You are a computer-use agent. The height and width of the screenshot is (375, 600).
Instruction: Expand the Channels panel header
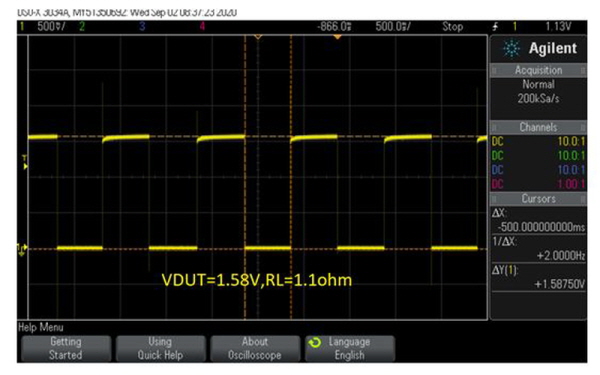pos(538,127)
